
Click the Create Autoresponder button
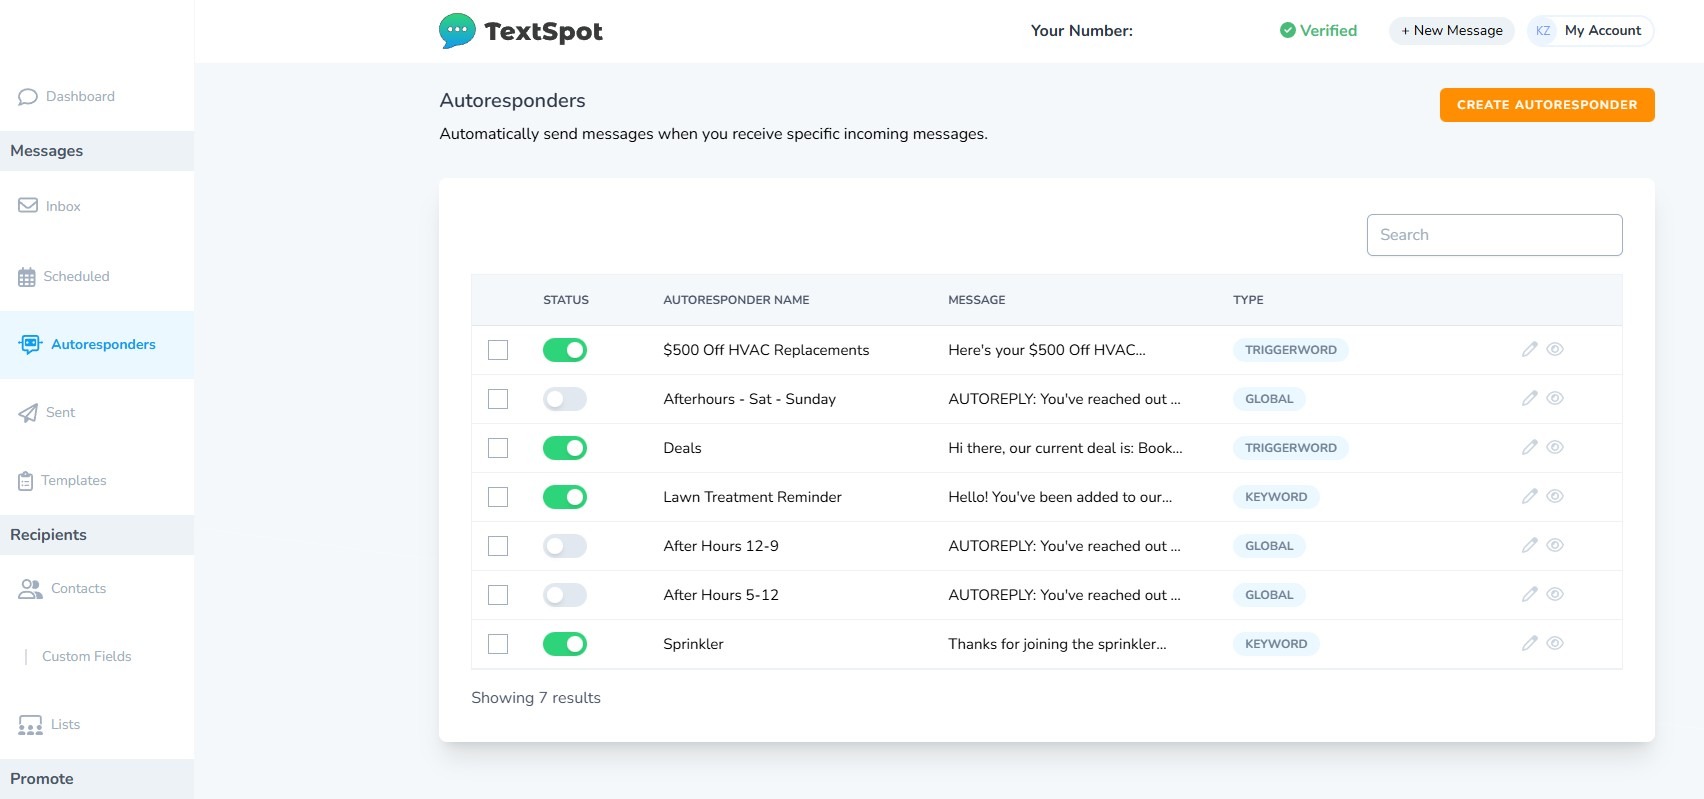click(1546, 105)
